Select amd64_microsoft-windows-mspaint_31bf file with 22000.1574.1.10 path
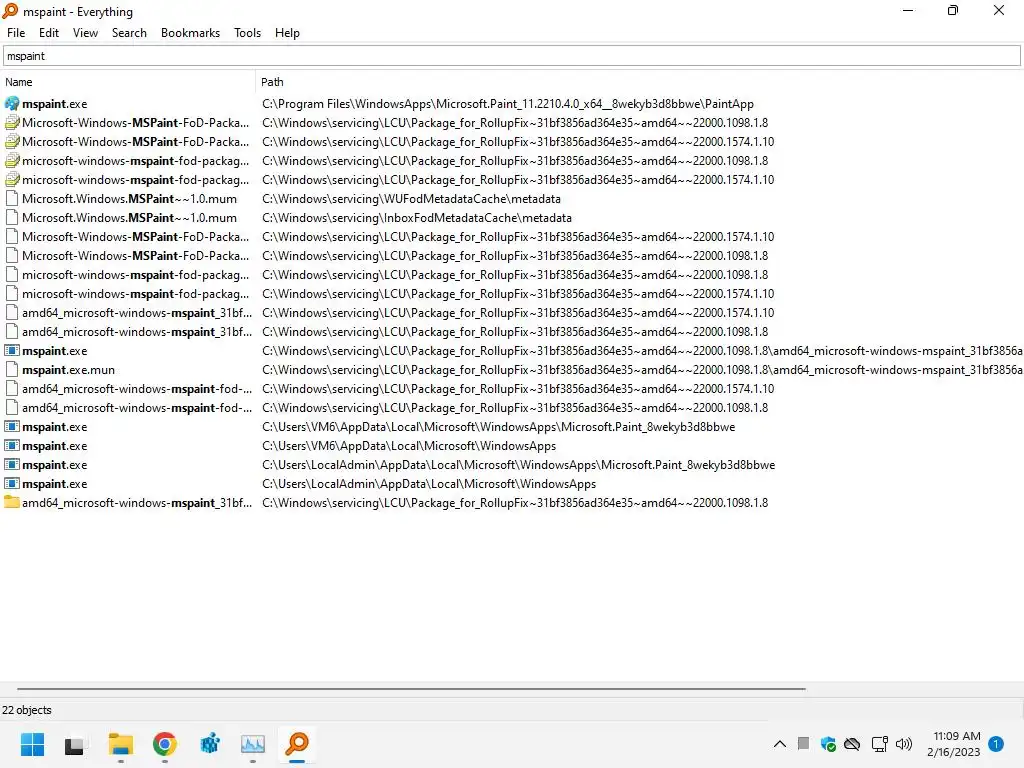Image resolution: width=1024 pixels, height=768 pixels. coord(136,313)
